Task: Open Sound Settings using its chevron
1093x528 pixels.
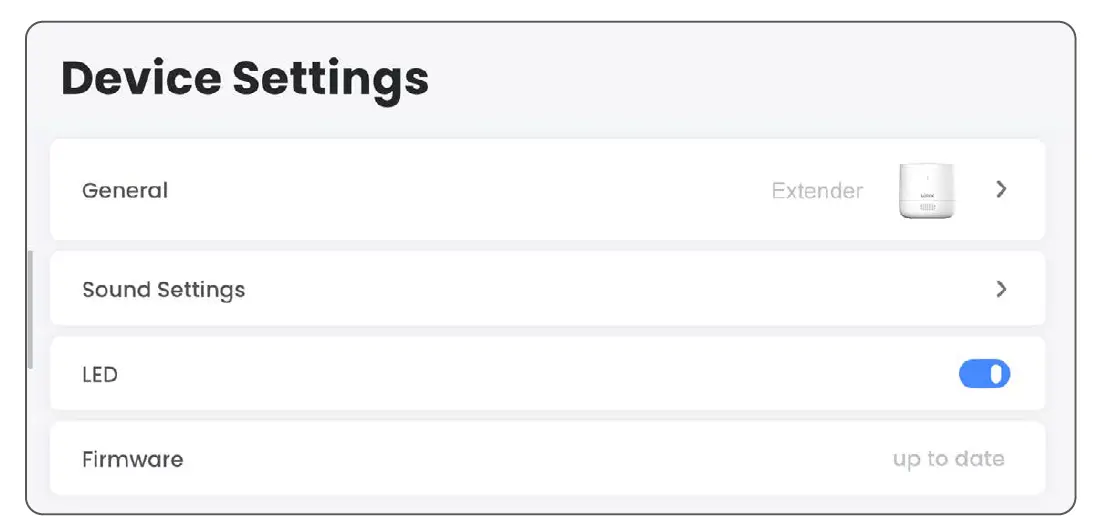Action: tap(1001, 289)
